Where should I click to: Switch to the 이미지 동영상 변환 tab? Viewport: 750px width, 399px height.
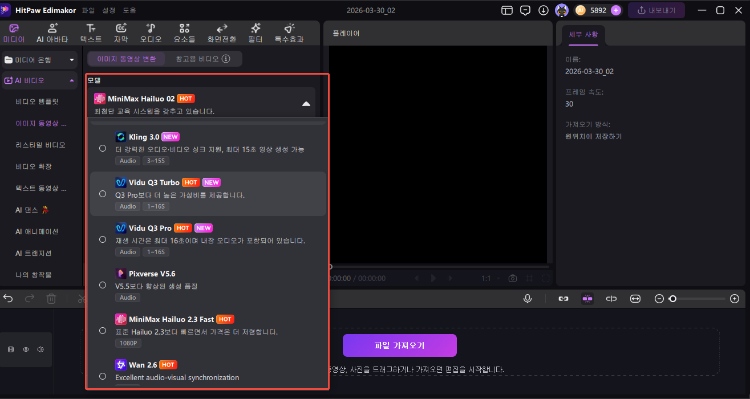pyautogui.click(x=126, y=59)
